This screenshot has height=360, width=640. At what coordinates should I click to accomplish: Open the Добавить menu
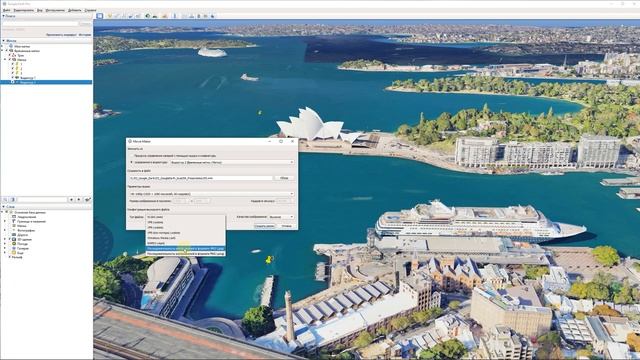[x=74, y=10]
